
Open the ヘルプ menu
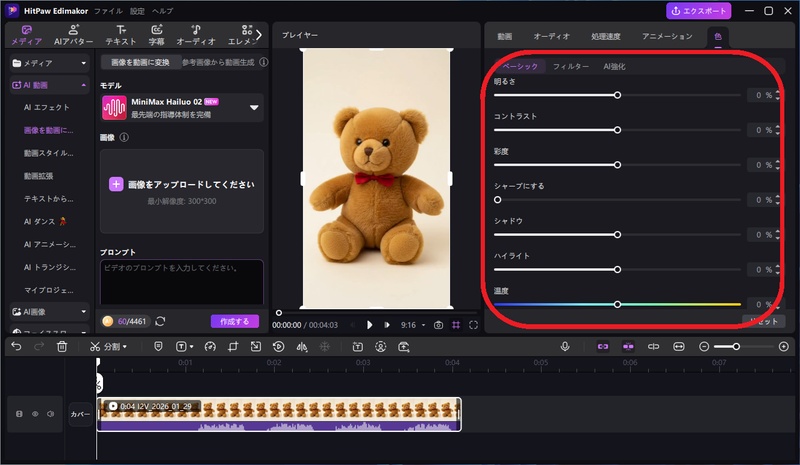coord(162,11)
